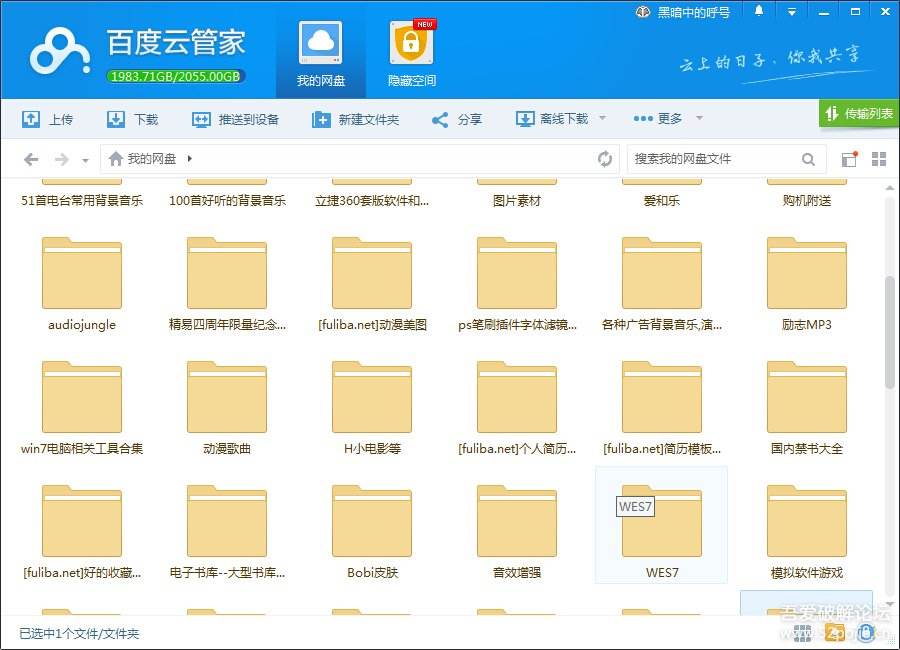900x650 pixels.
Task: Select the Bobi皮肤 folder
Action: tap(372, 532)
